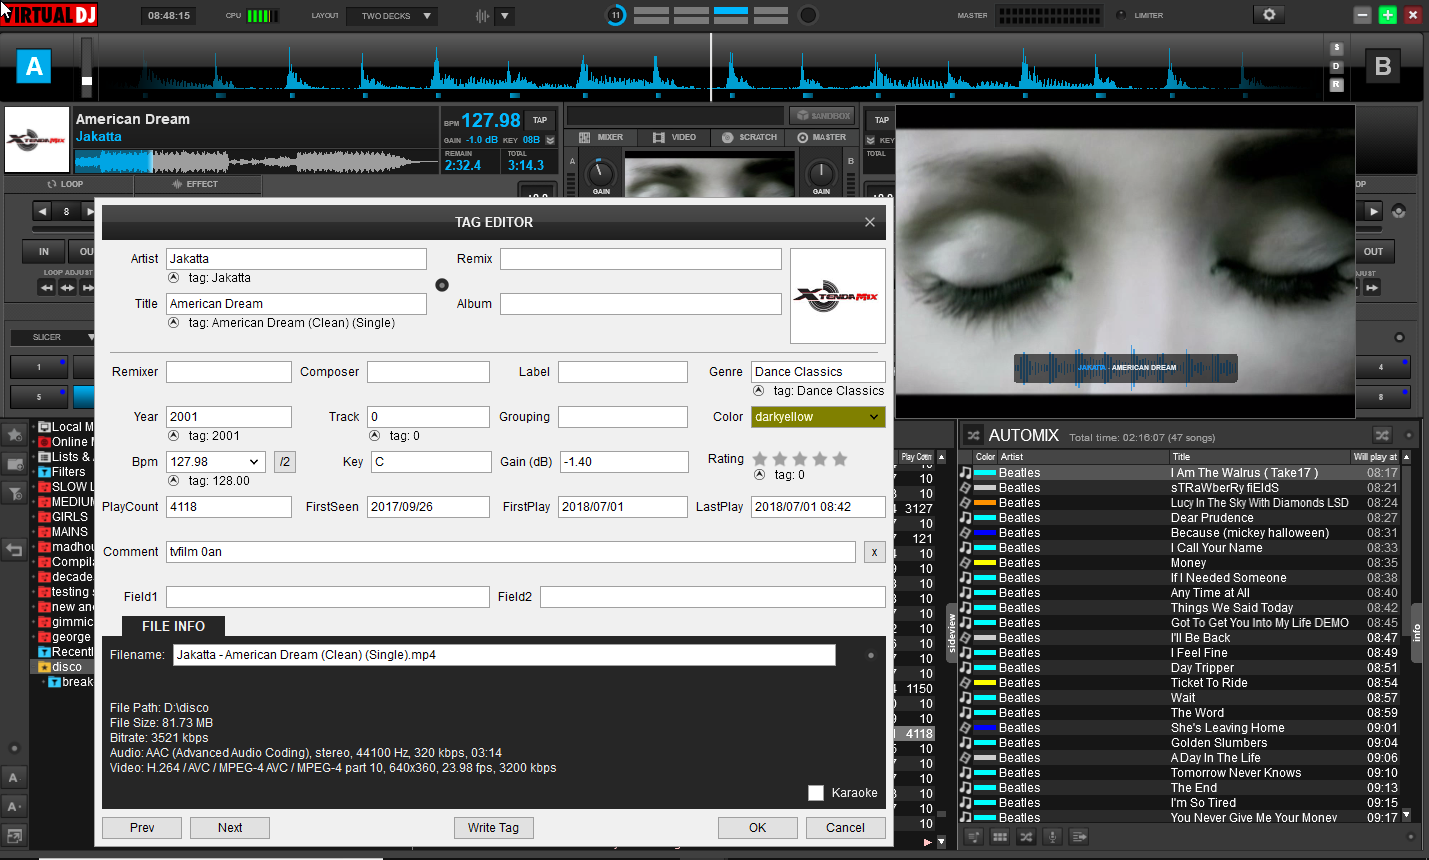Apply tag value to Artist via arrow icon
Viewport: 1429px width, 860px height.
(x=173, y=278)
